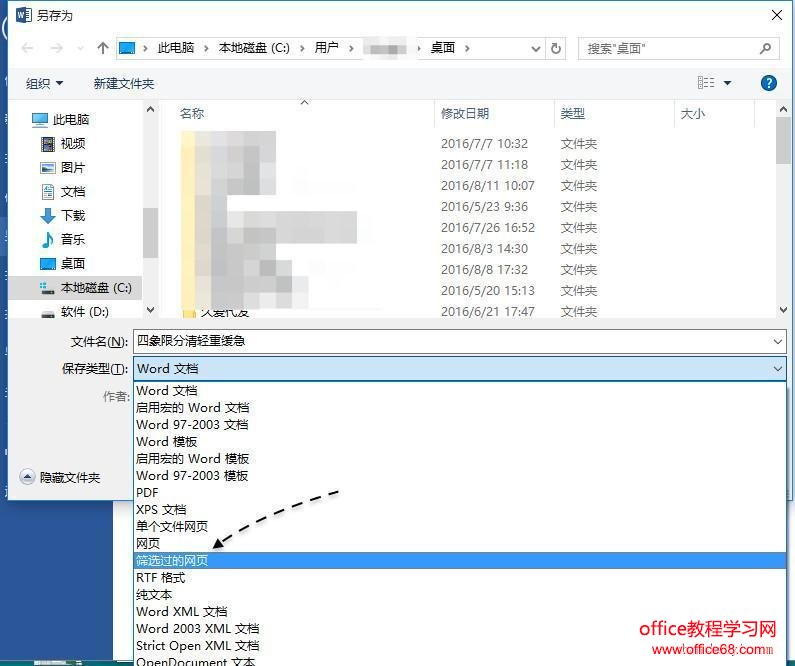Click the Forward navigation arrow
Image resolution: width=795 pixels, height=666 pixels.
click(56, 48)
